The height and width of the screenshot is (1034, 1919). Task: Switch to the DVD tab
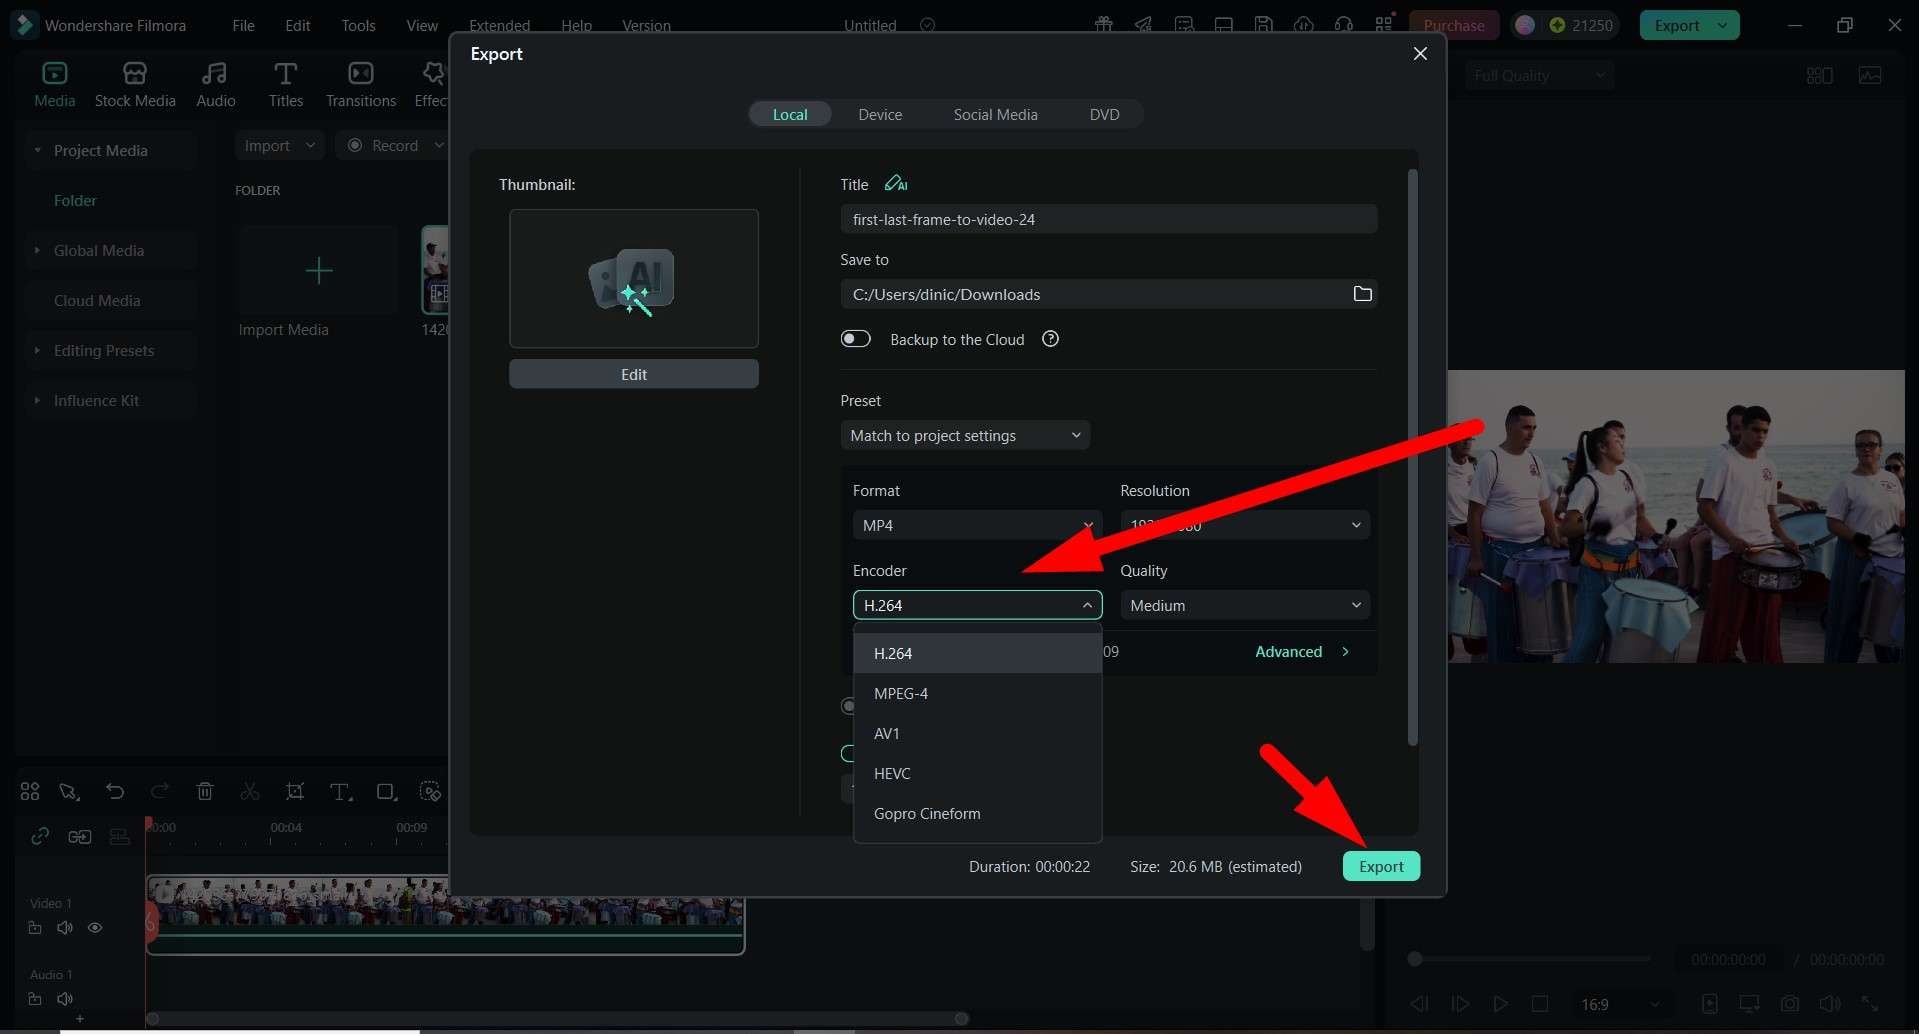1104,114
